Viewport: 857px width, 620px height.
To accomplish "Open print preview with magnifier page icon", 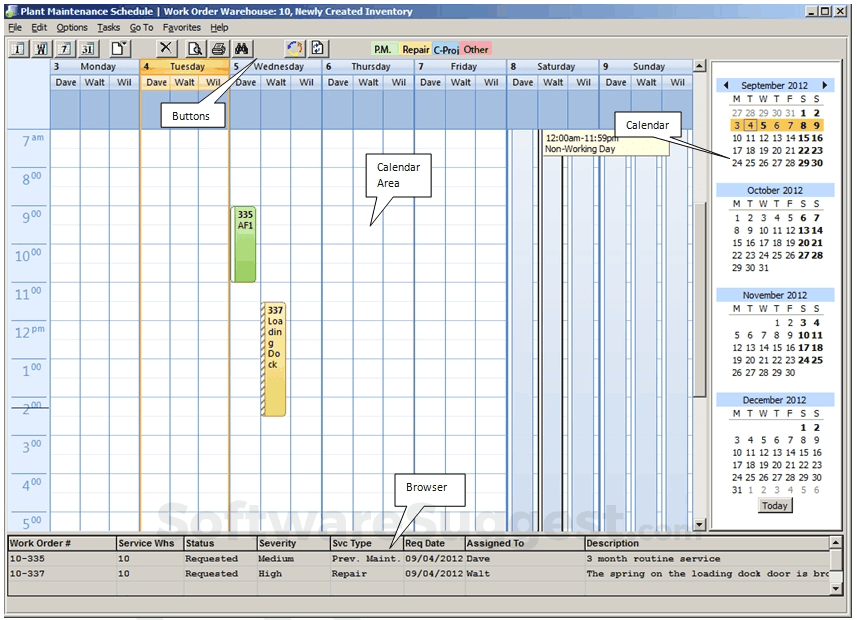I will (x=195, y=48).
